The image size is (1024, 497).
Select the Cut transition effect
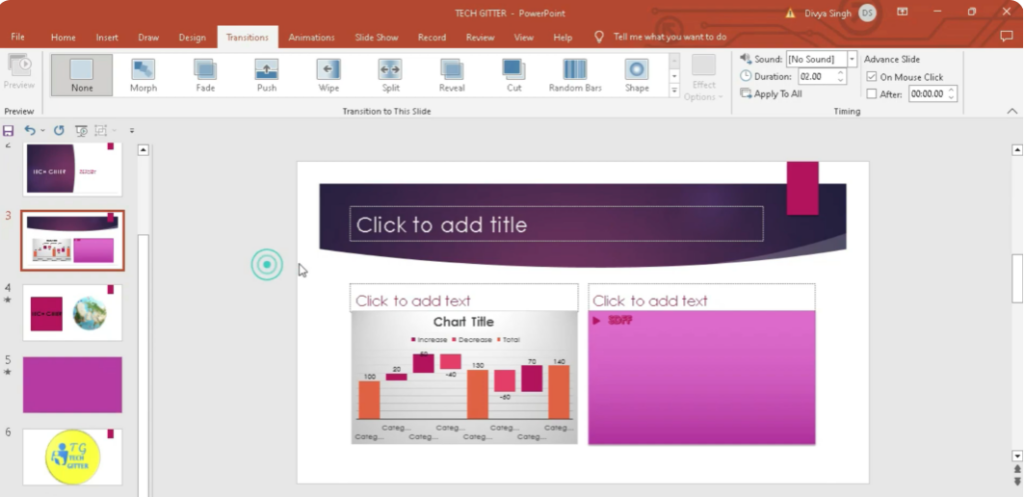click(x=513, y=75)
